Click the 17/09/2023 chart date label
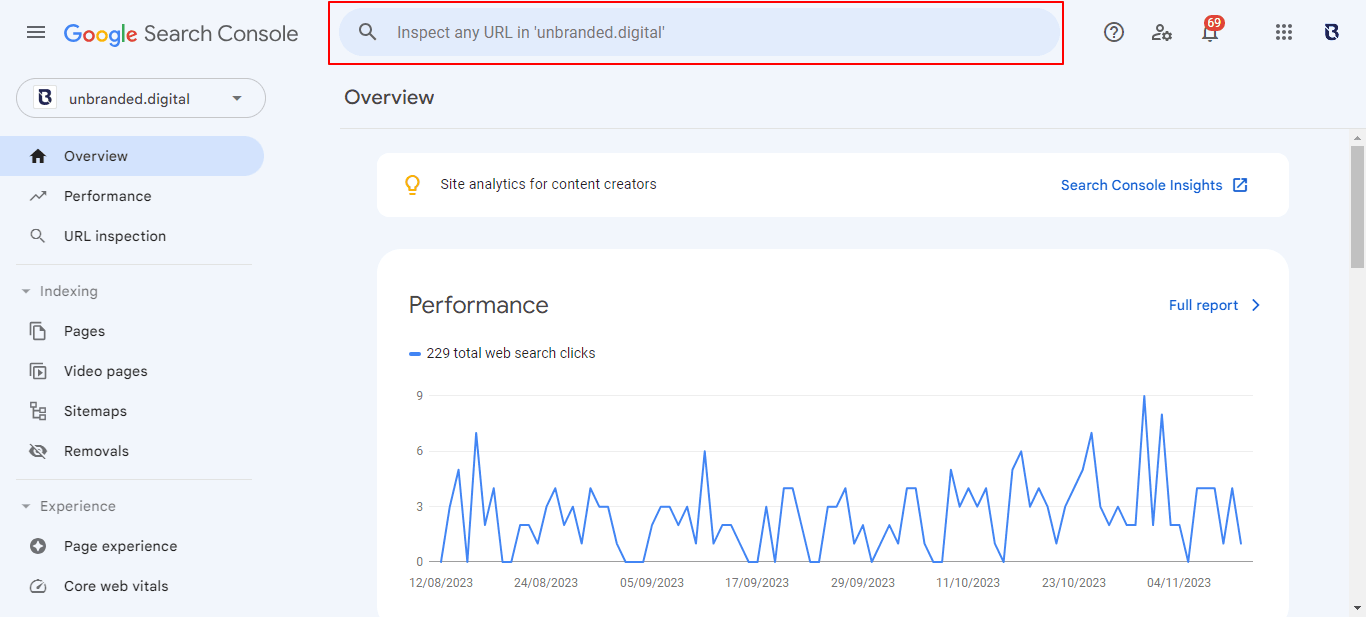Screen dimensions: 1366x617 (x=757, y=582)
